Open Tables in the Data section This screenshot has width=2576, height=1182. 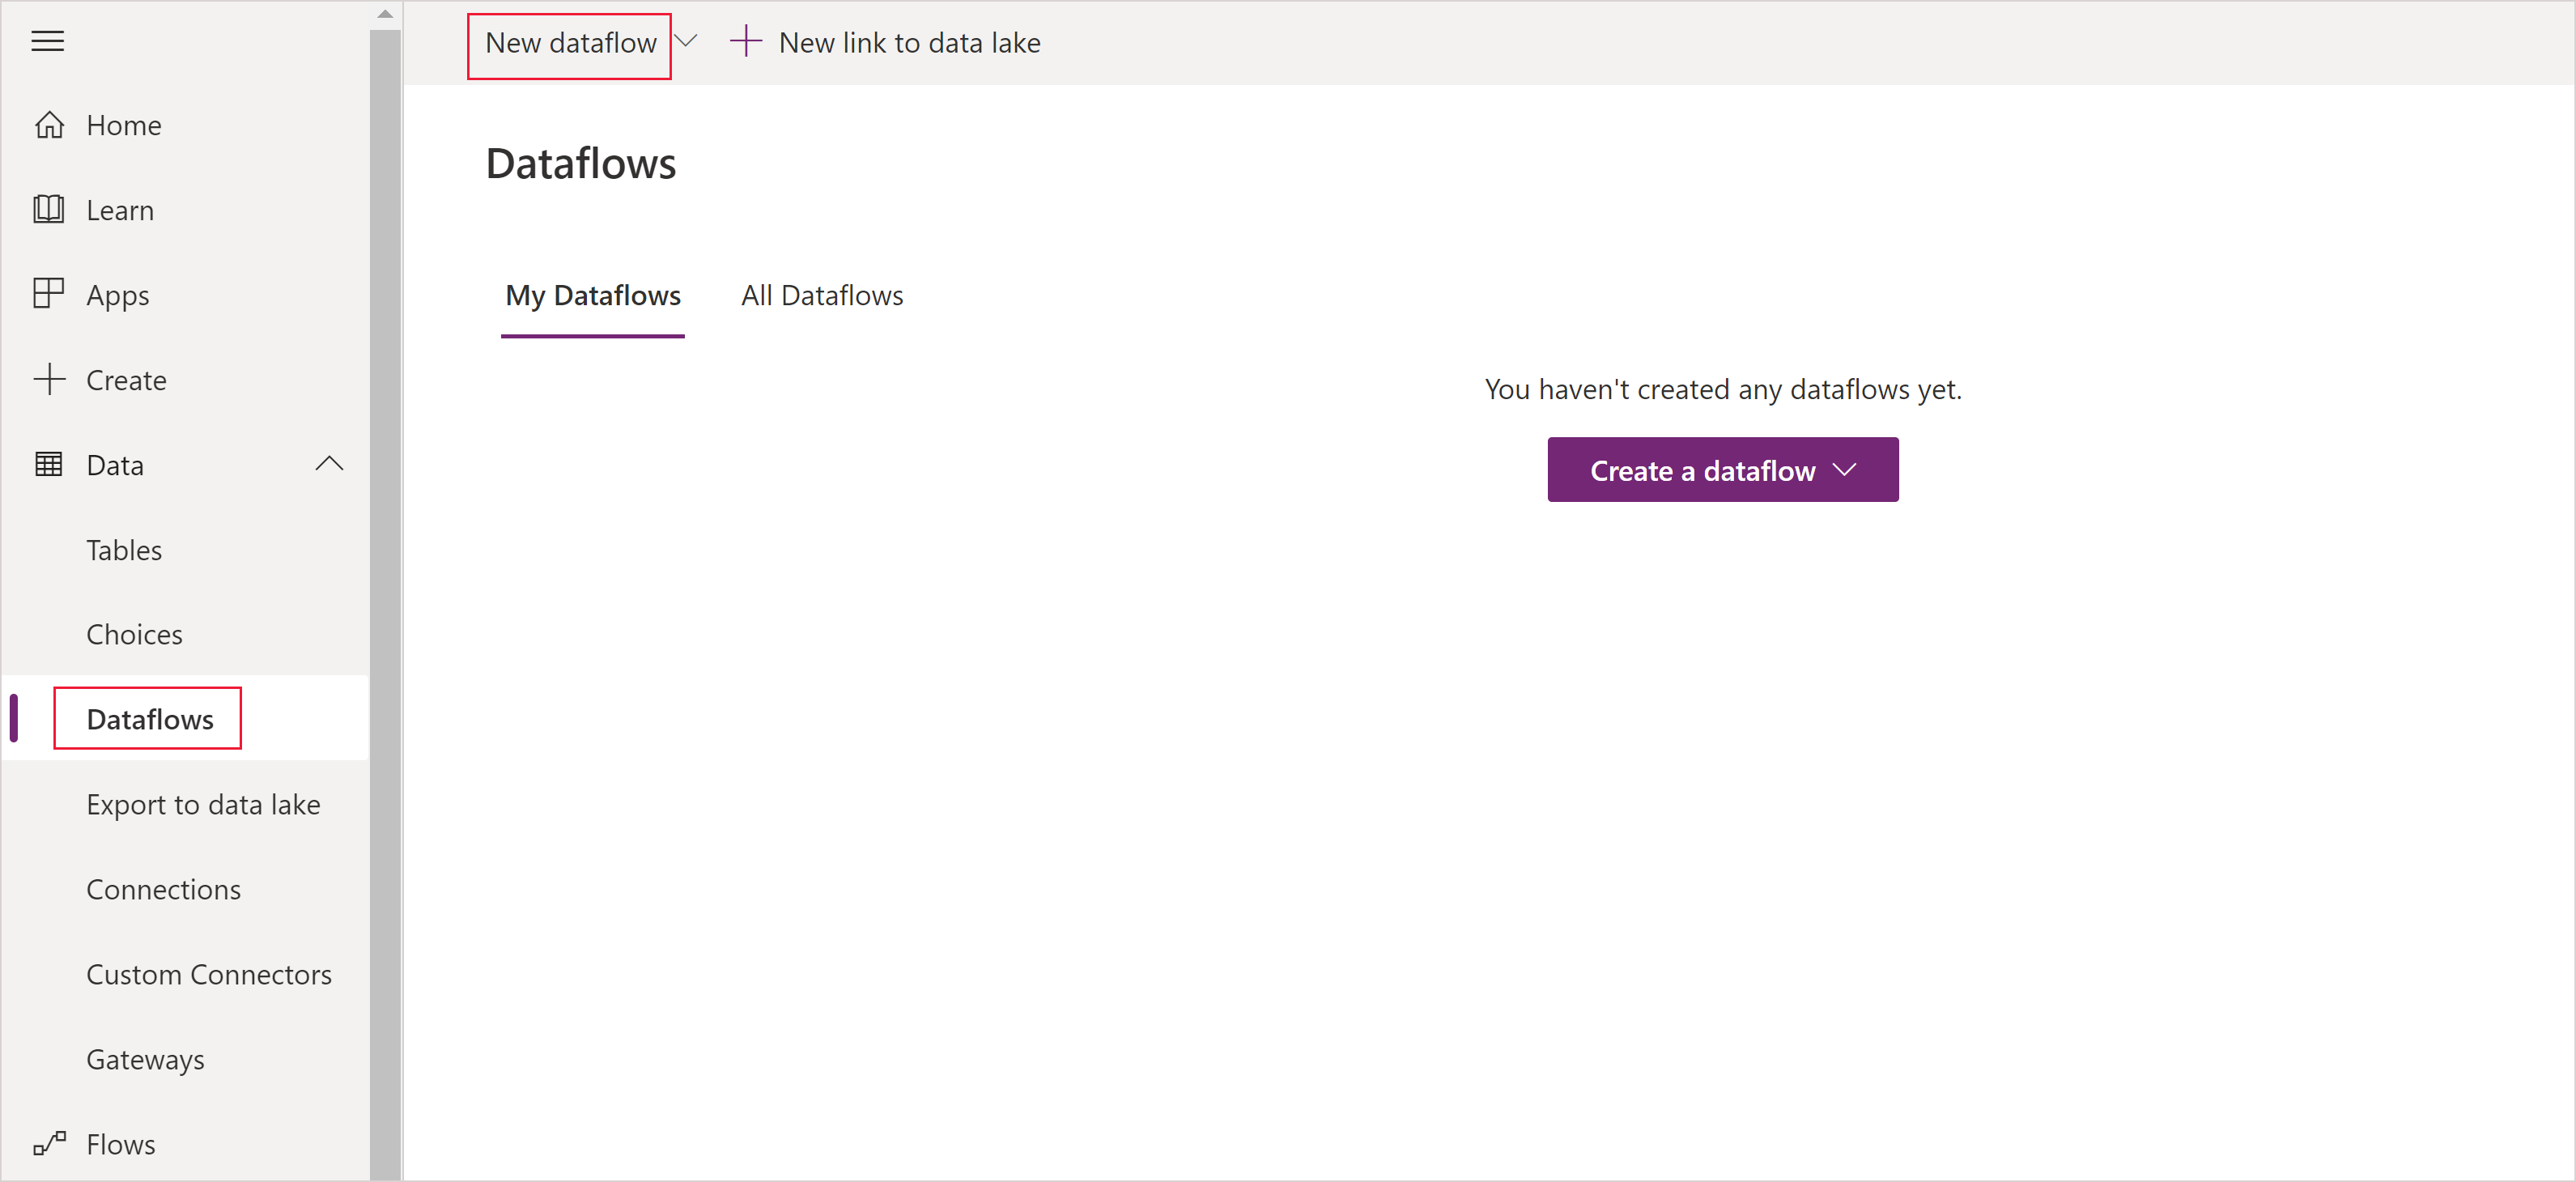click(125, 549)
